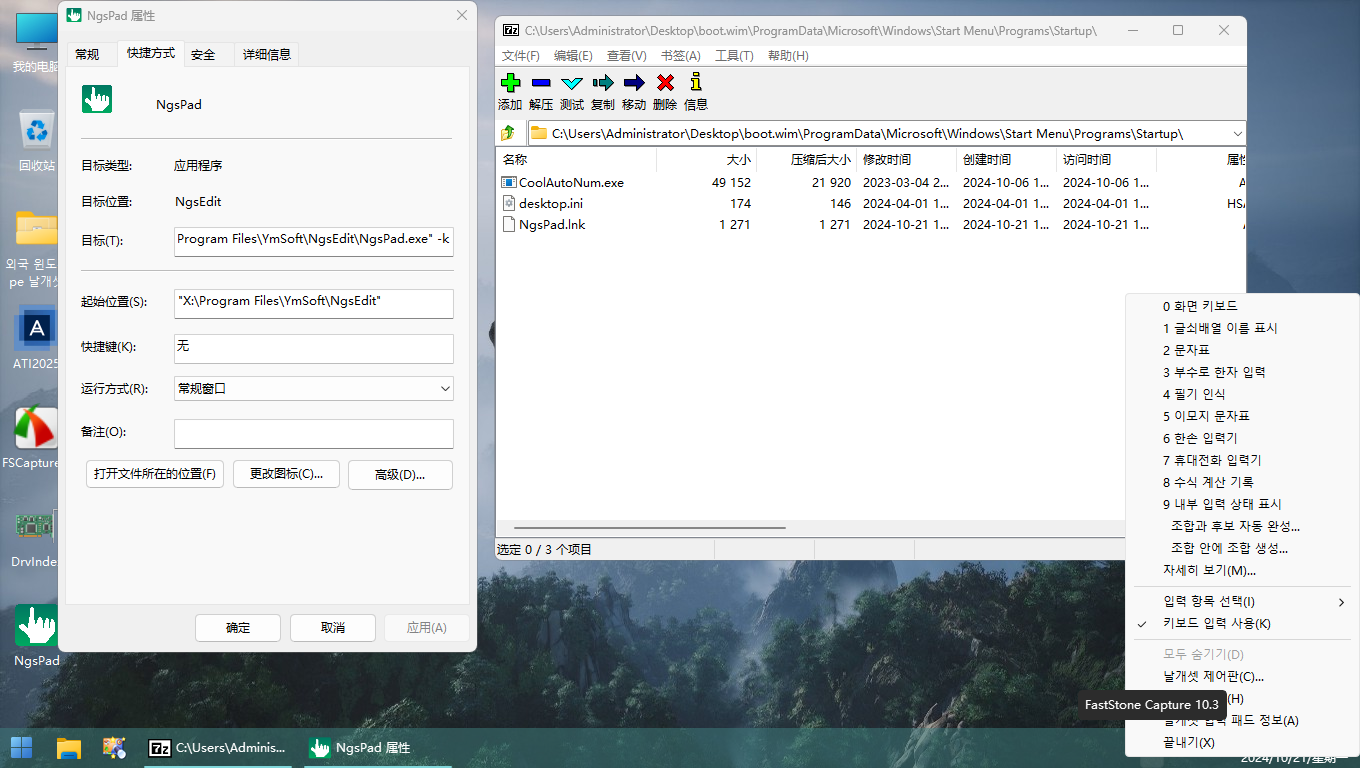Click the 我的电脑 desktop icon

click(37, 33)
